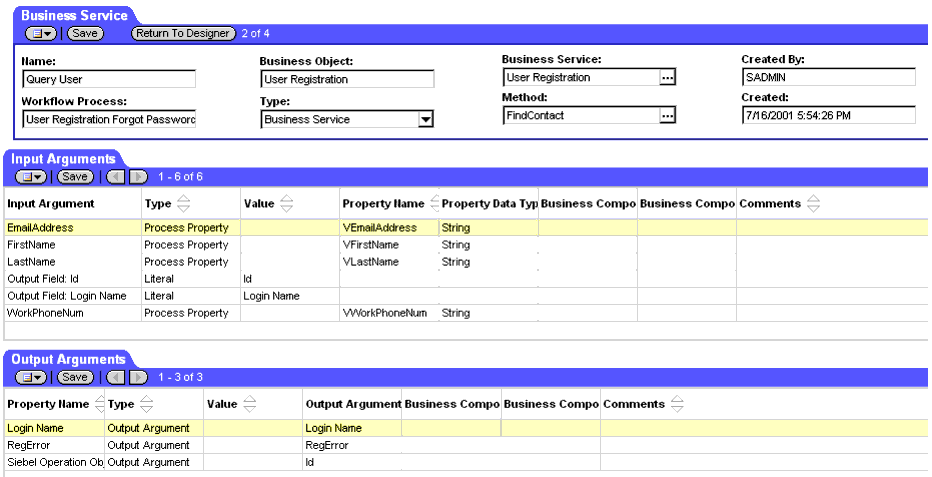Select Output Field: Id input argument

pyautogui.click(x=43, y=279)
